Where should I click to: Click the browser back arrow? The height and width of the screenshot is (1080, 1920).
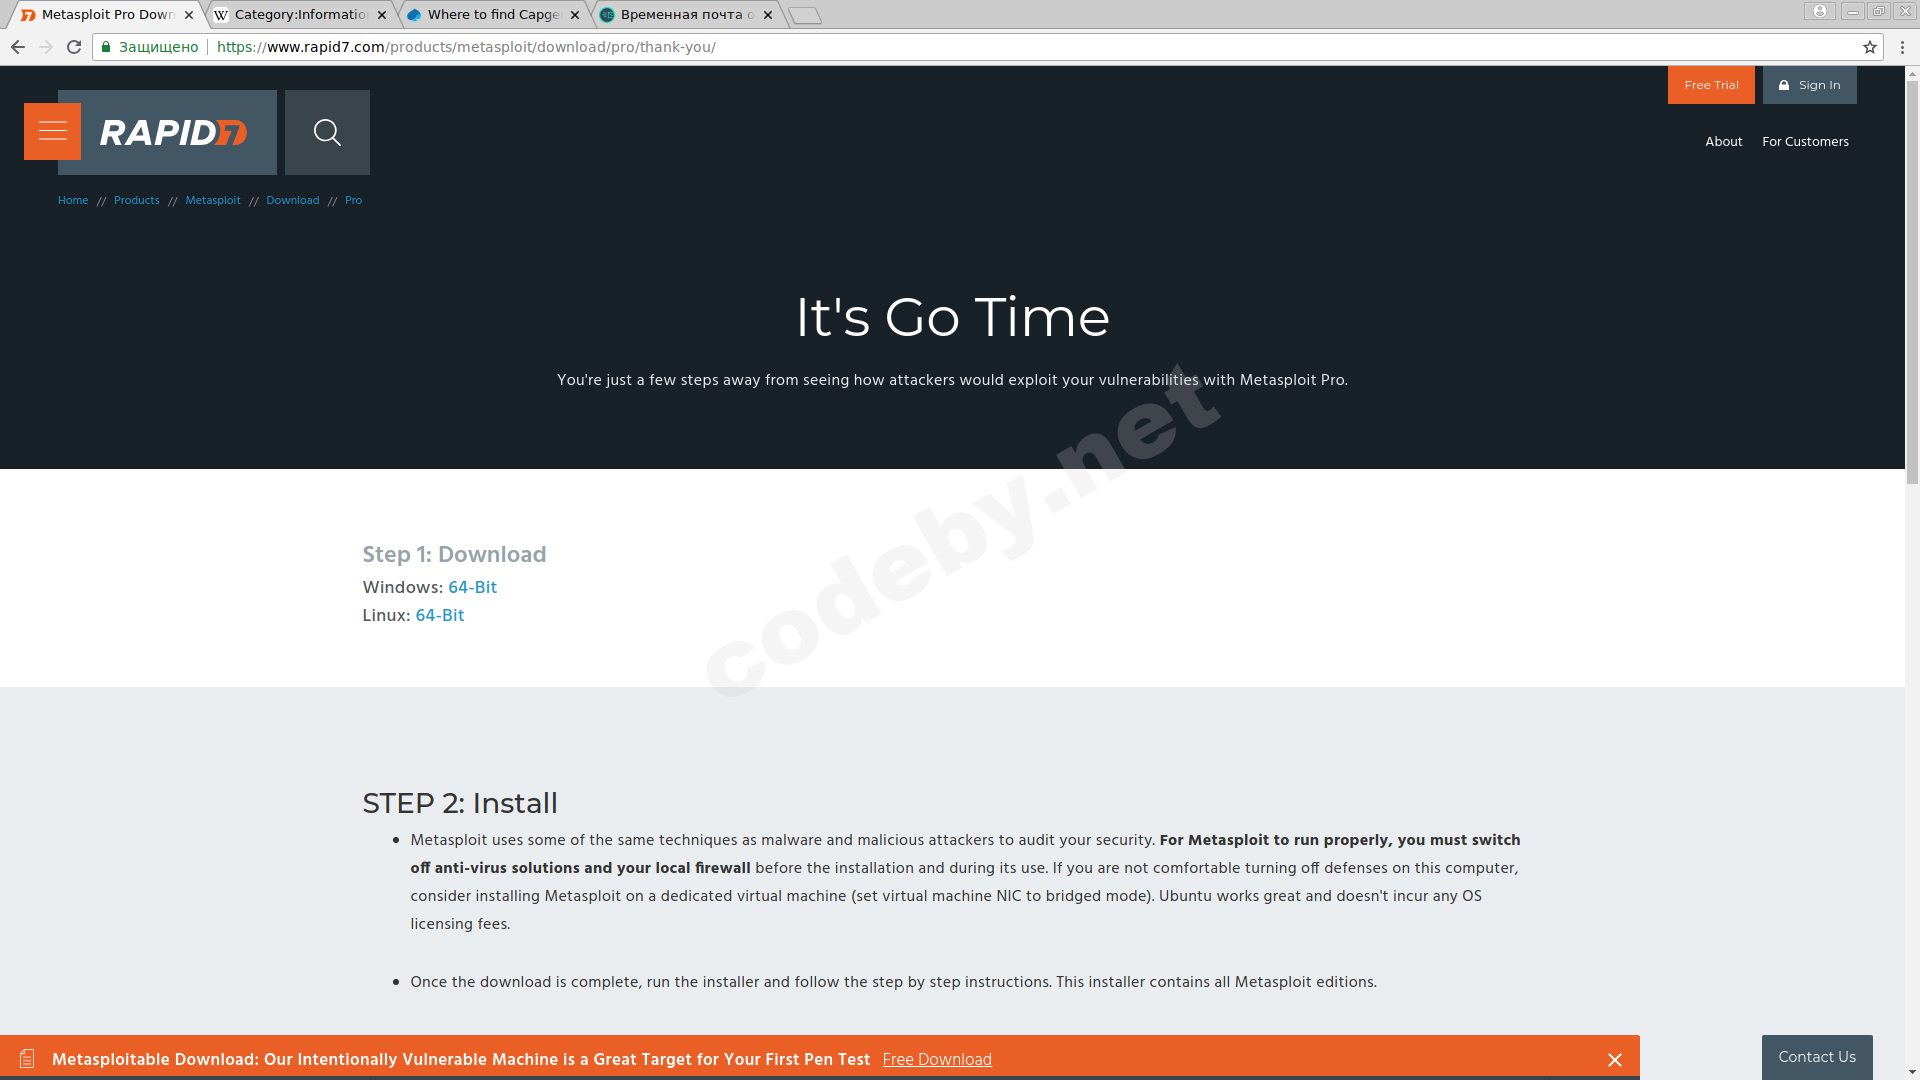click(18, 47)
